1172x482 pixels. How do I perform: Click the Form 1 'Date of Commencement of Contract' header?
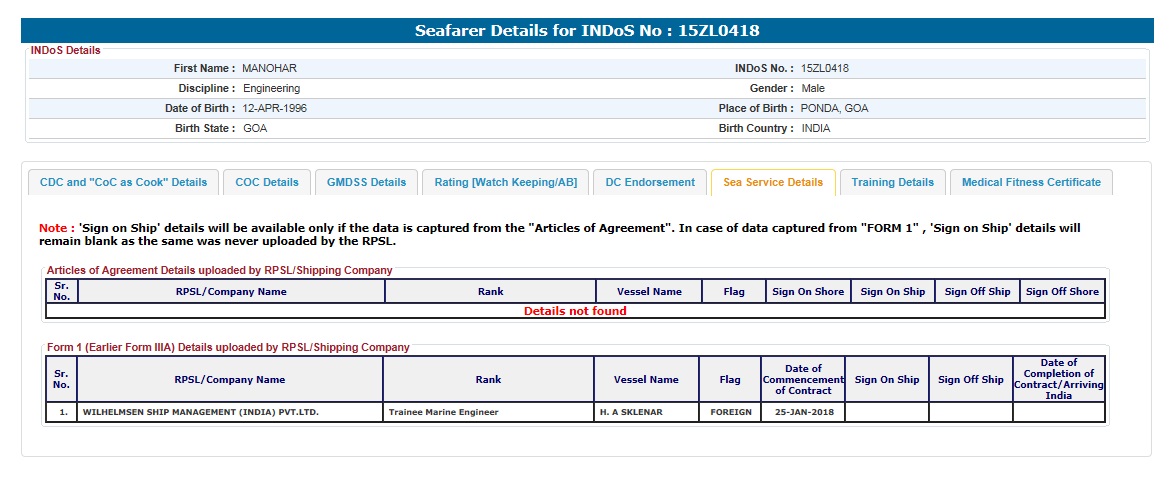[x=803, y=379]
